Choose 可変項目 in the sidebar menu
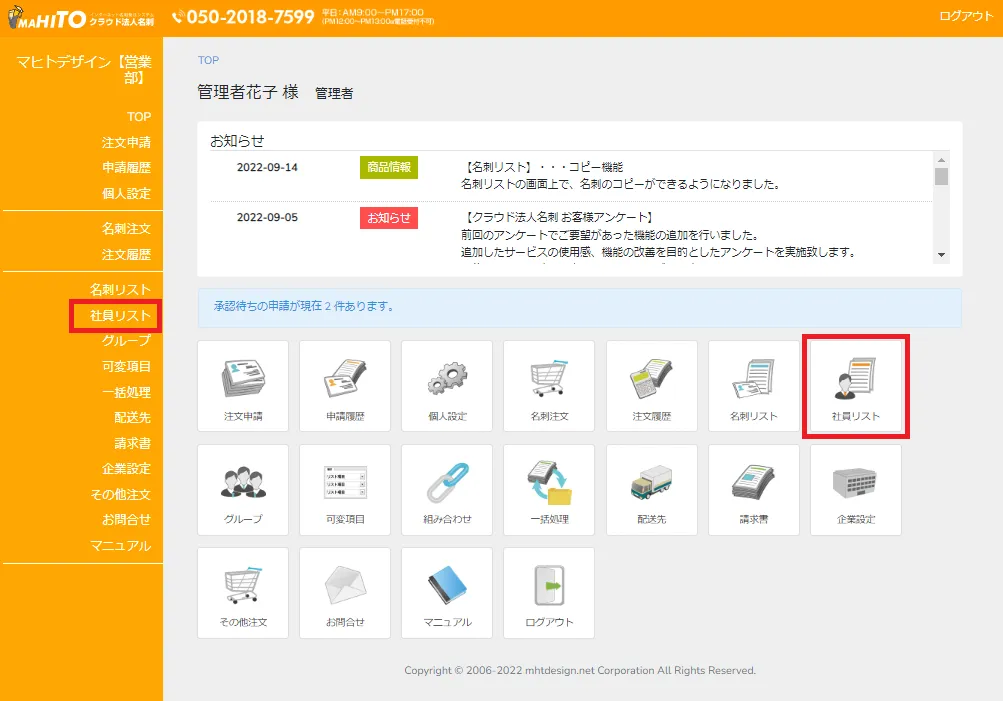 tap(125, 367)
